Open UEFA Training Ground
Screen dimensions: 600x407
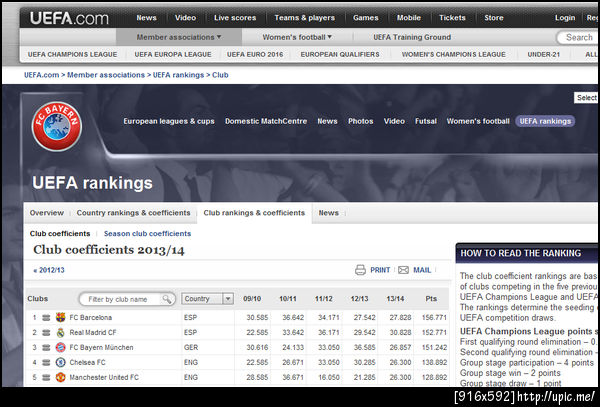click(412, 37)
